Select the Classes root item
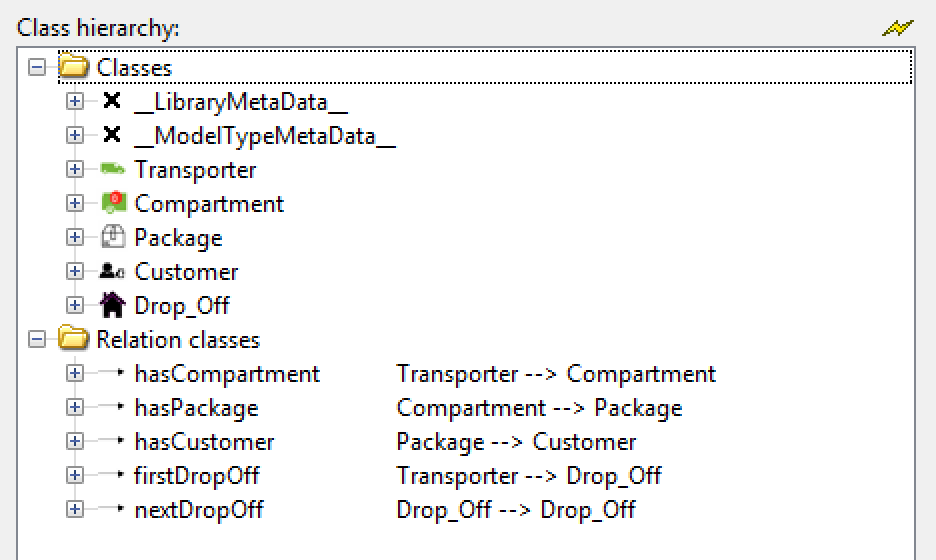Image resolution: width=936 pixels, height=560 pixels. coord(134,67)
